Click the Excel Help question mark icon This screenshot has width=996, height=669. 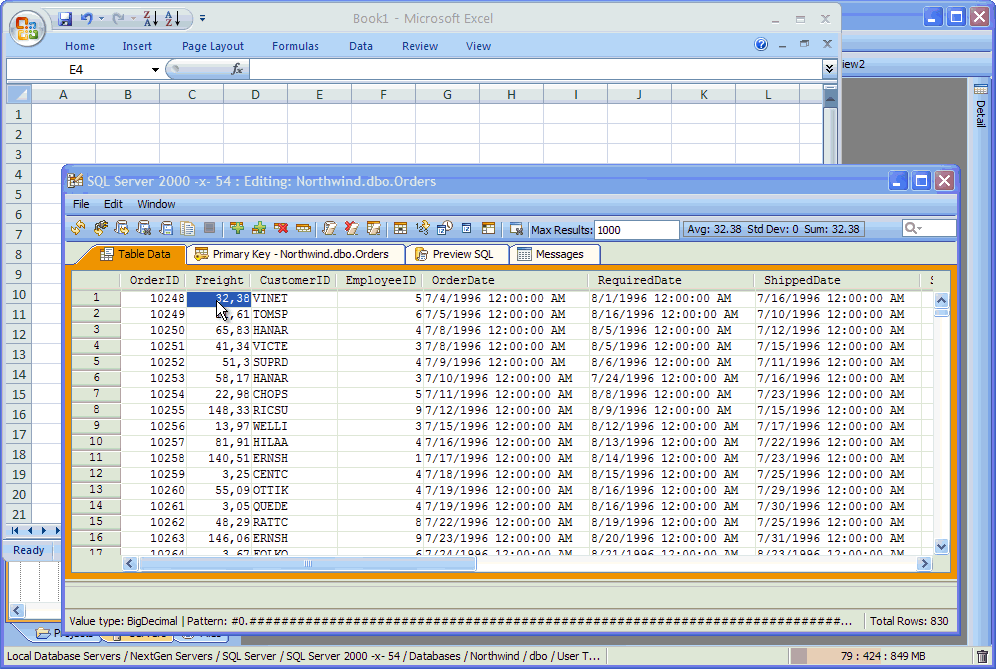(x=761, y=44)
